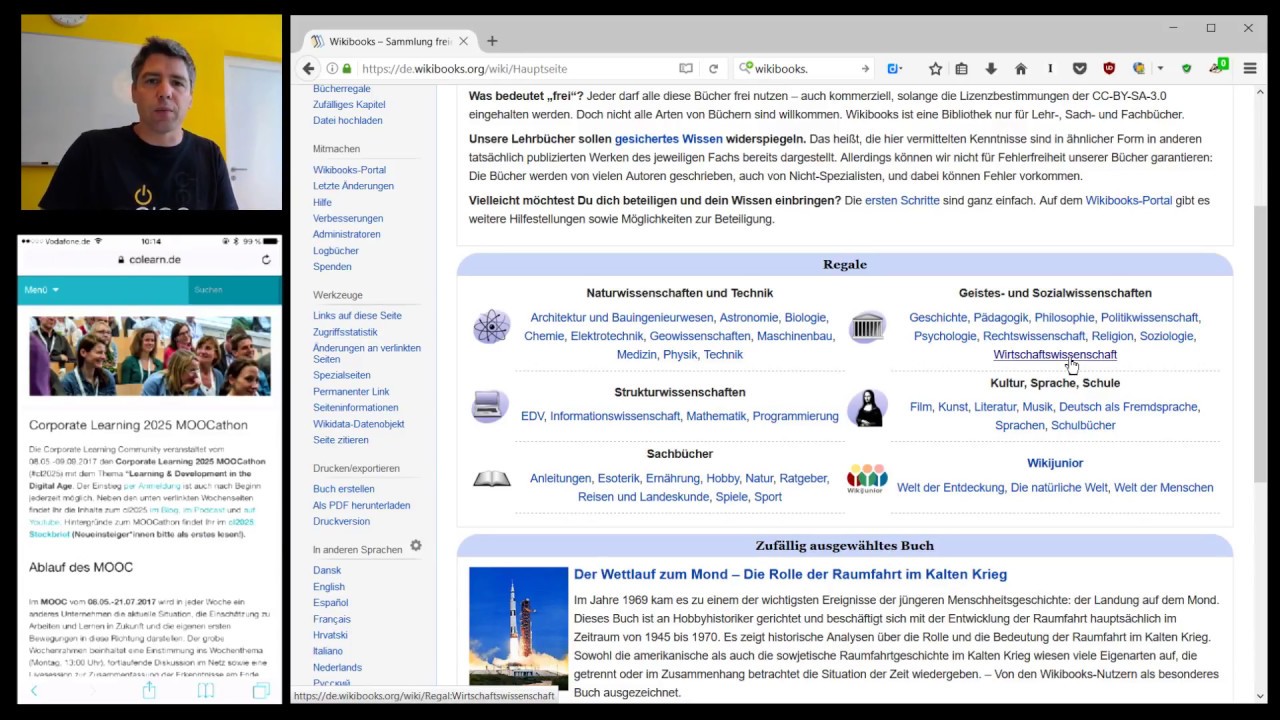Click the green shield extension icon
Image resolution: width=1280 pixels, height=720 pixels.
[x=1187, y=69]
